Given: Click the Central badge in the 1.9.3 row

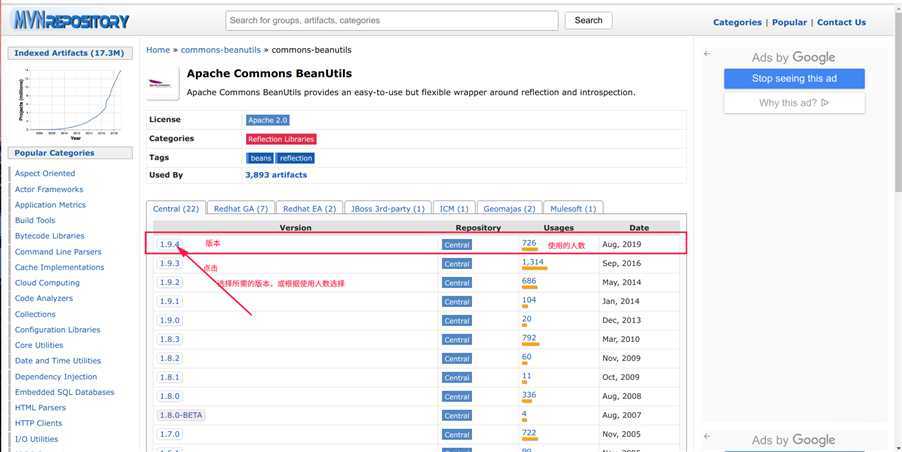Looking at the screenshot, I should tap(457, 264).
